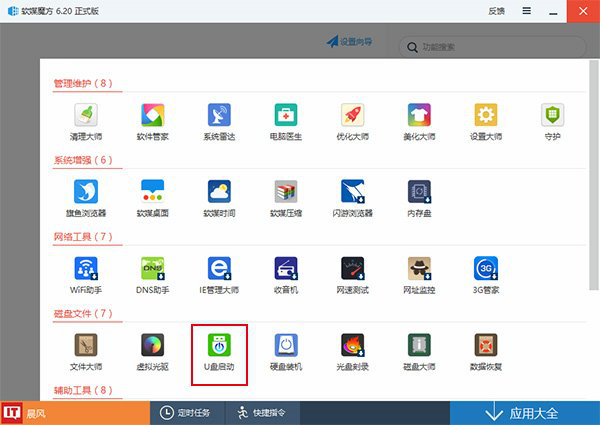Launch 3G管家 icon

(x=486, y=268)
